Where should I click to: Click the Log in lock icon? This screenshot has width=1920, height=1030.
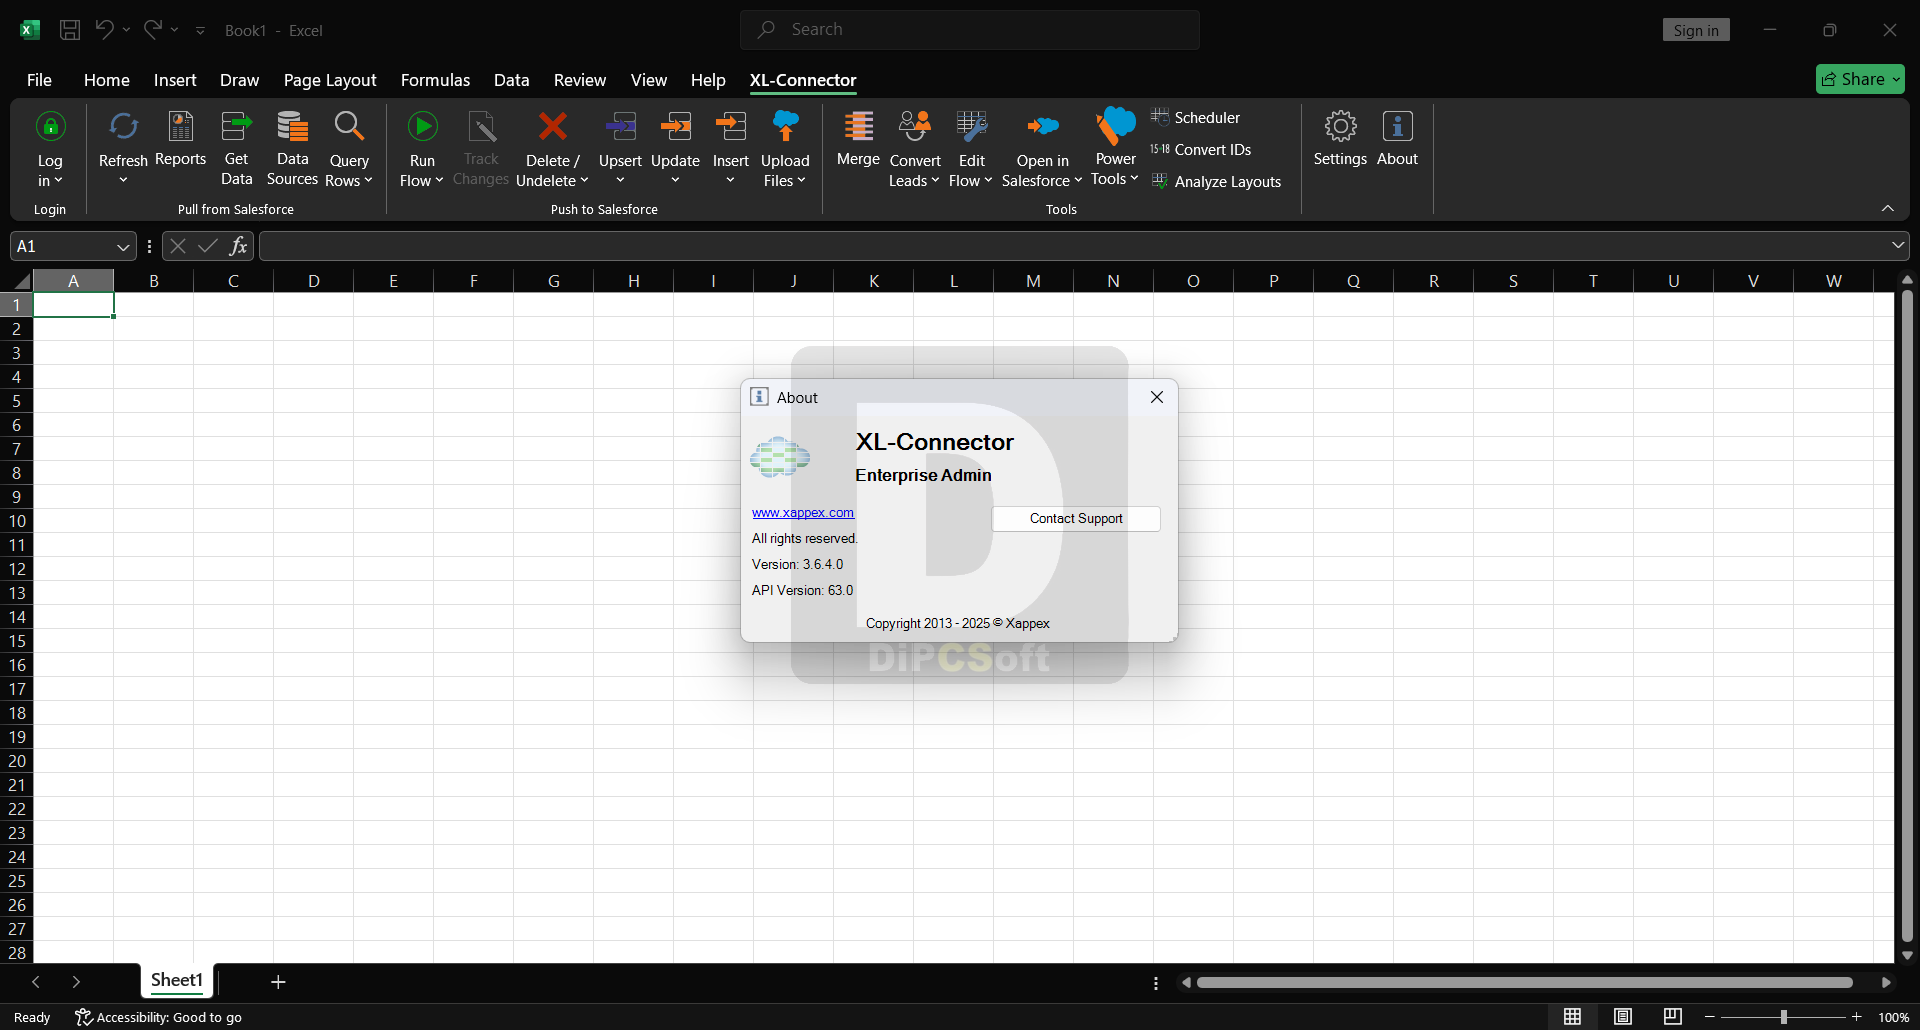tap(50, 127)
